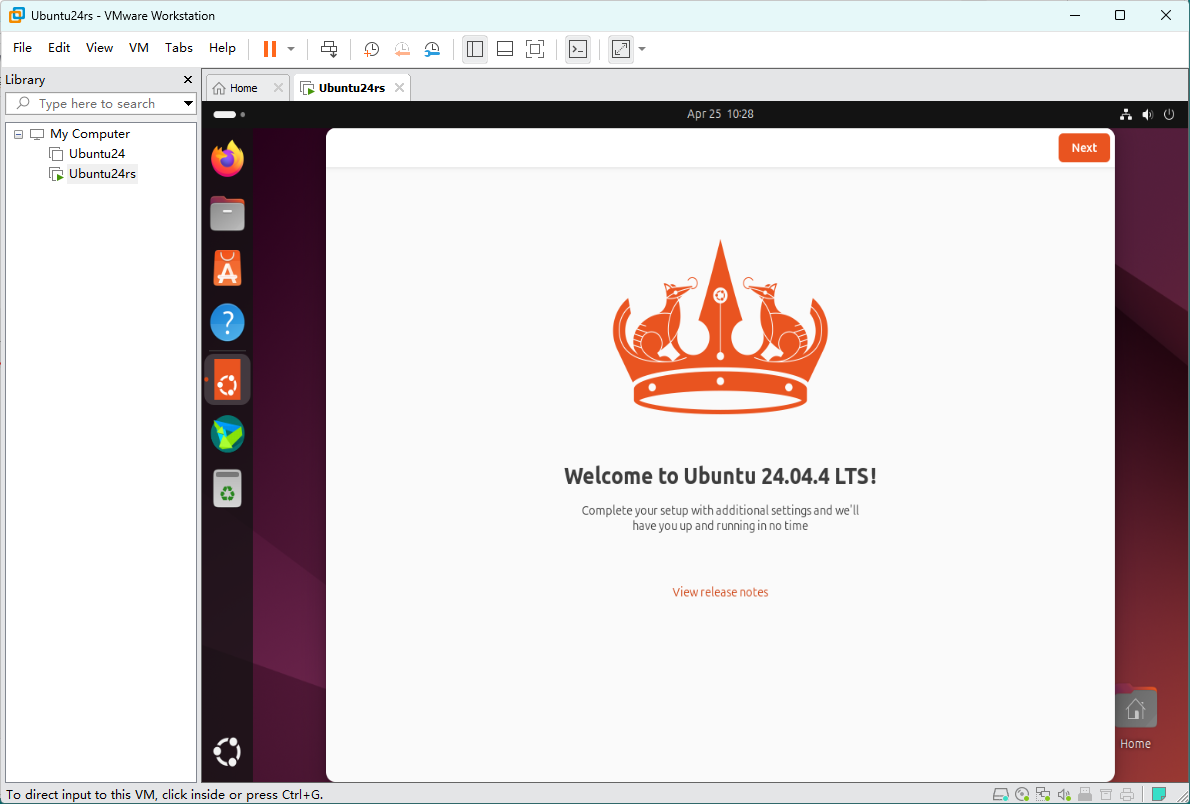Open the Edit menu

[x=59, y=48]
